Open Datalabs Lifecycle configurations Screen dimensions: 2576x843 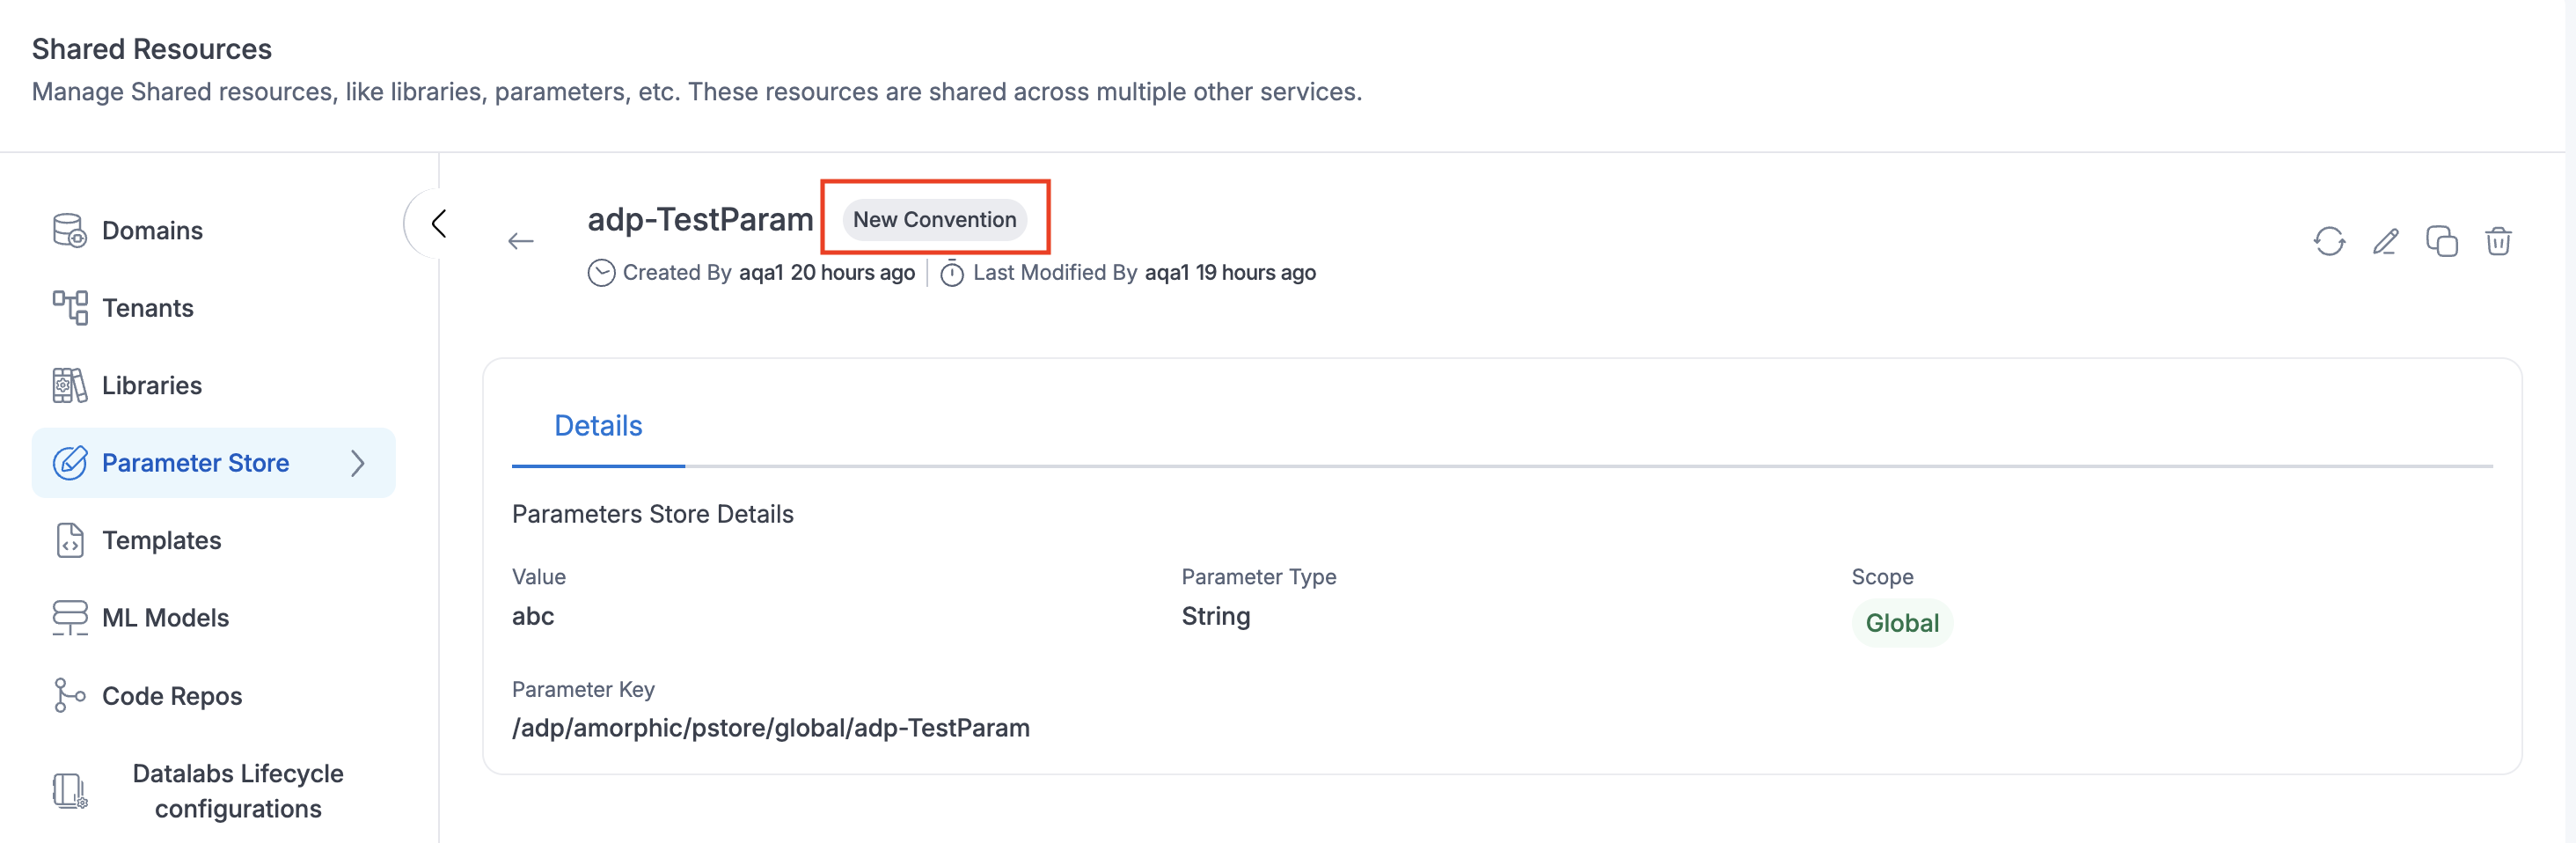[x=238, y=791]
